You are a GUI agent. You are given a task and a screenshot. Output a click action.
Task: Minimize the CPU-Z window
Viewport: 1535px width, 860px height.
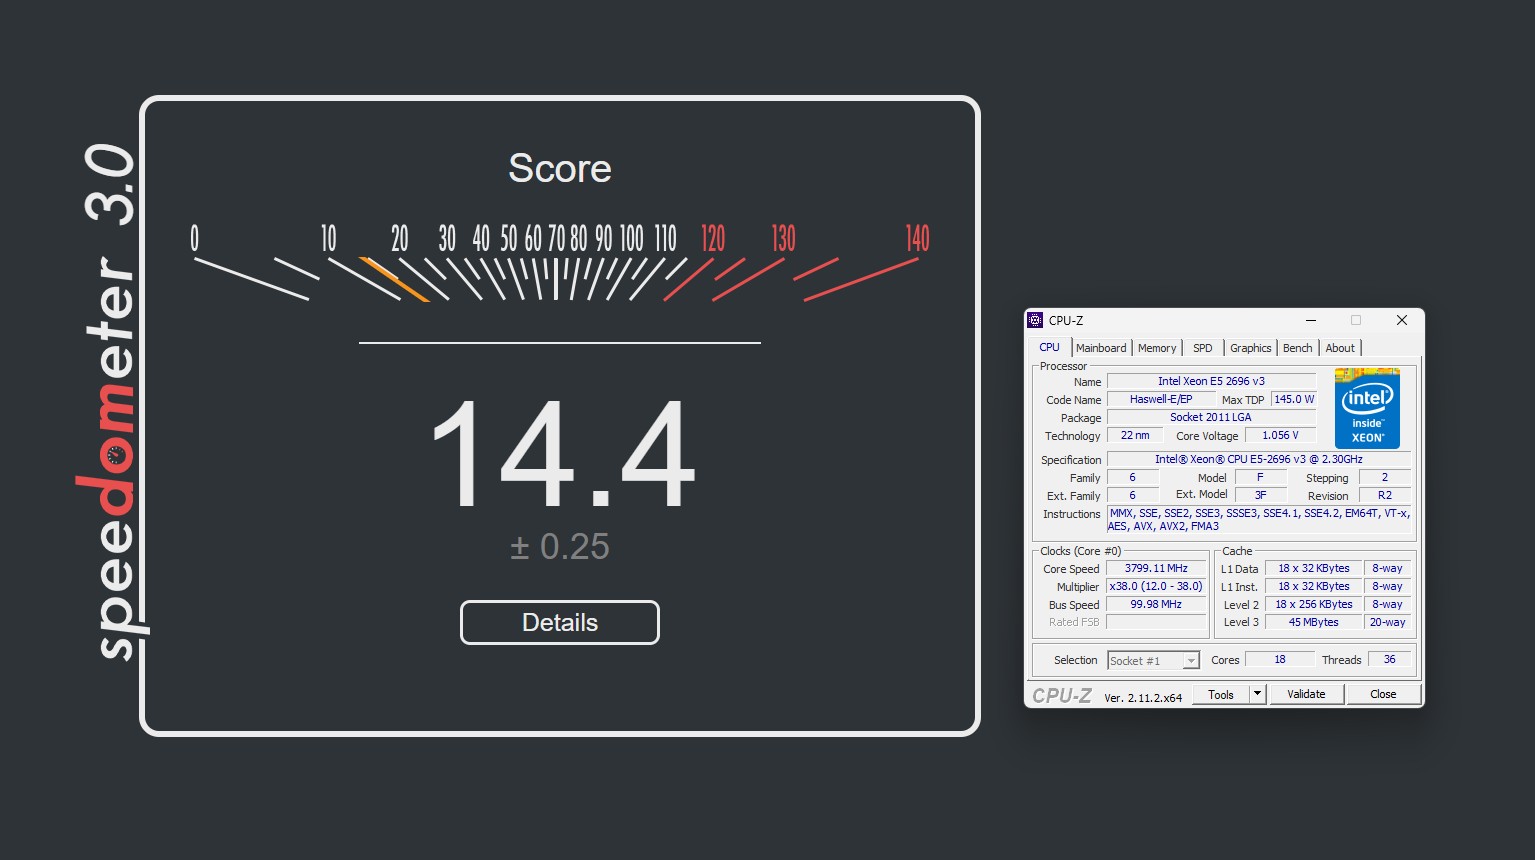tap(1311, 320)
